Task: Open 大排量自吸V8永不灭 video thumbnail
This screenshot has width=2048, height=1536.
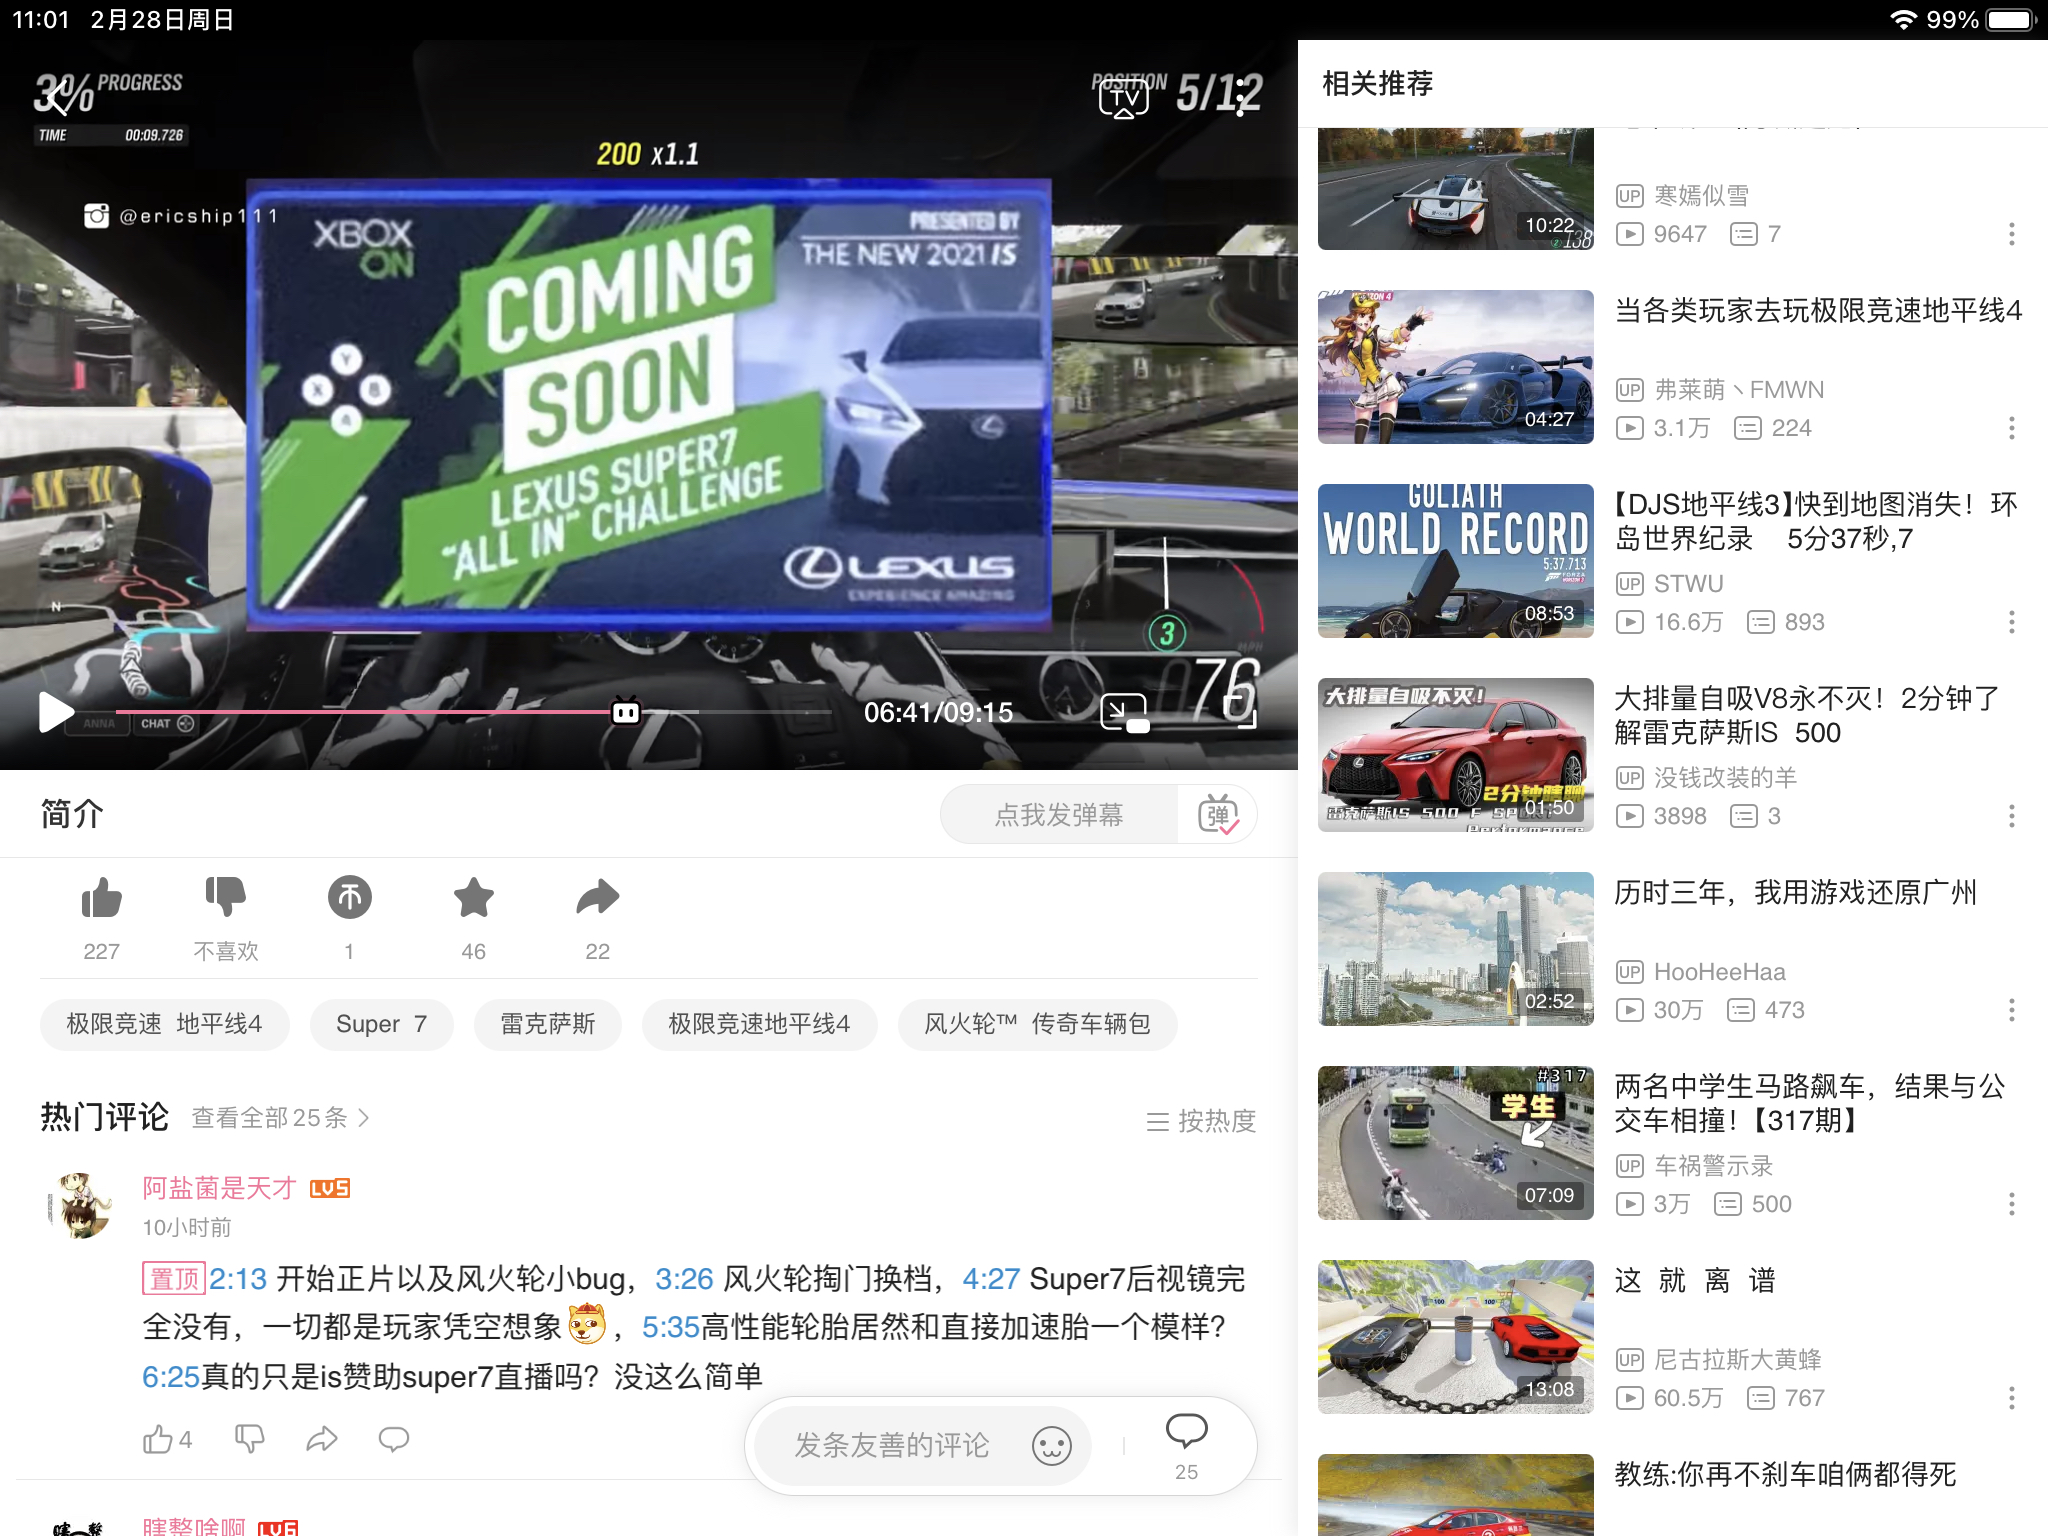Action: [1456, 755]
